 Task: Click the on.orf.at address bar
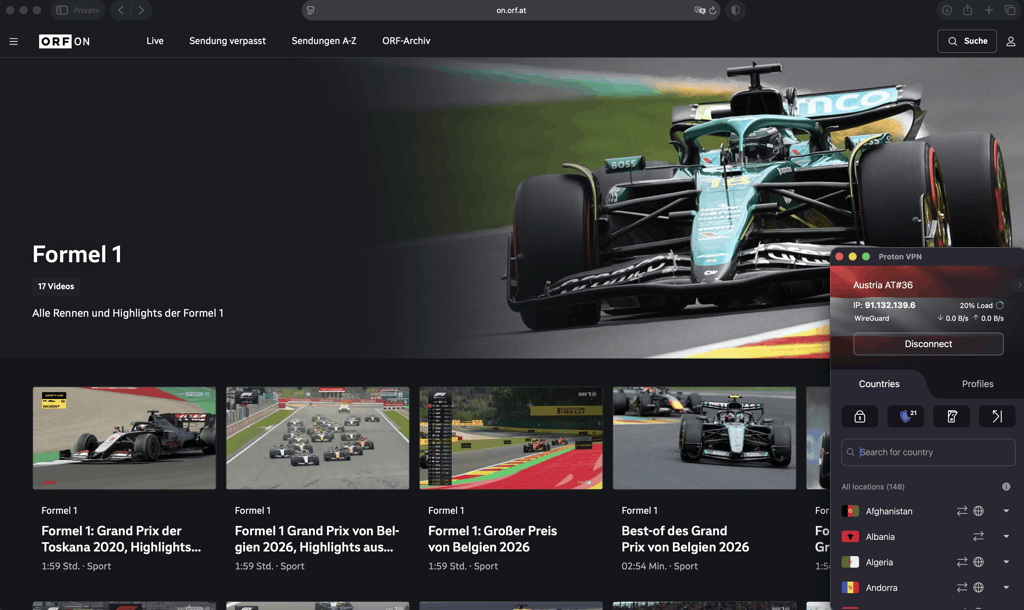click(x=511, y=10)
